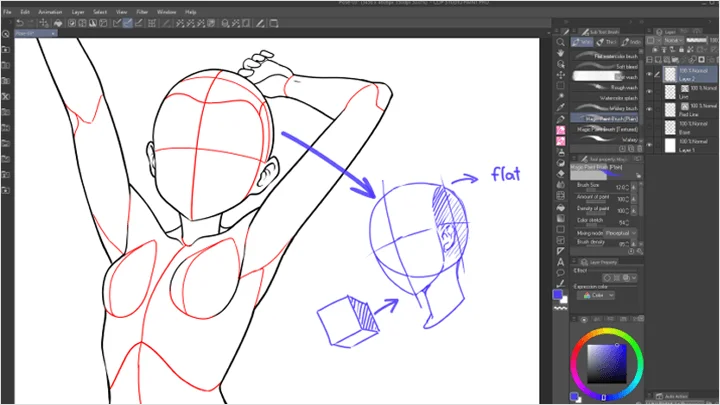Open palette color dropdown in Layer panel

click(652, 40)
